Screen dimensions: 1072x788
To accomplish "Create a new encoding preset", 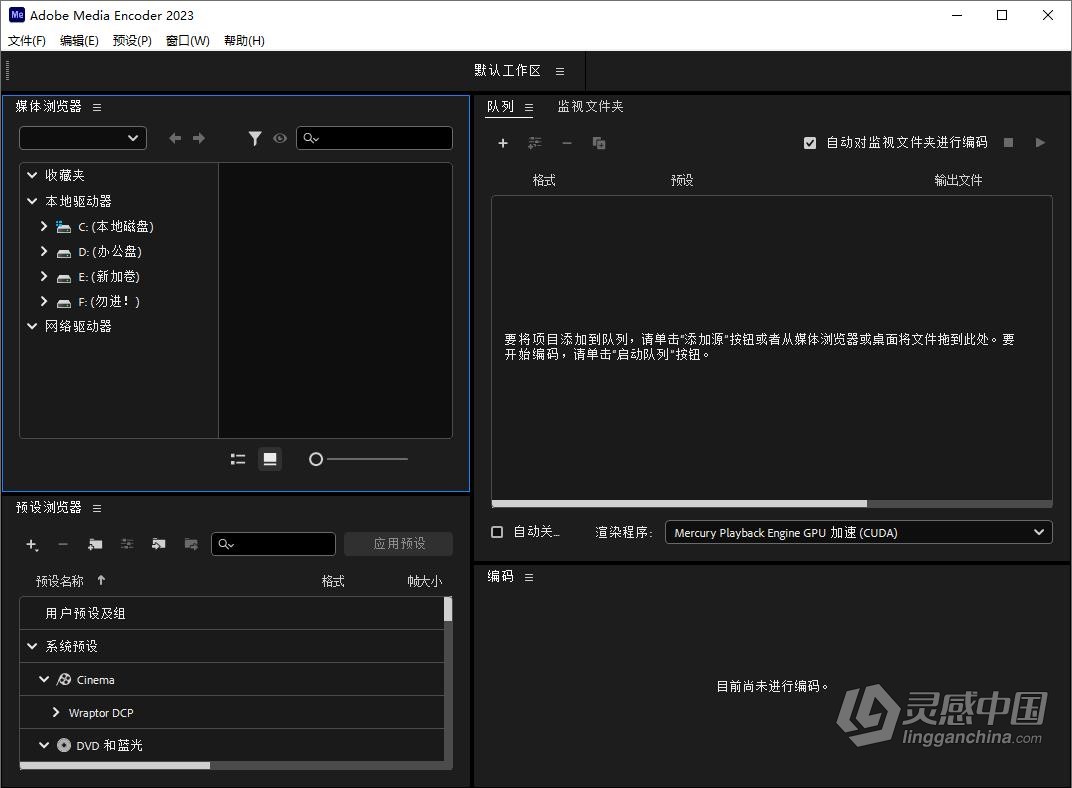I will pyautogui.click(x=31, y=544).
